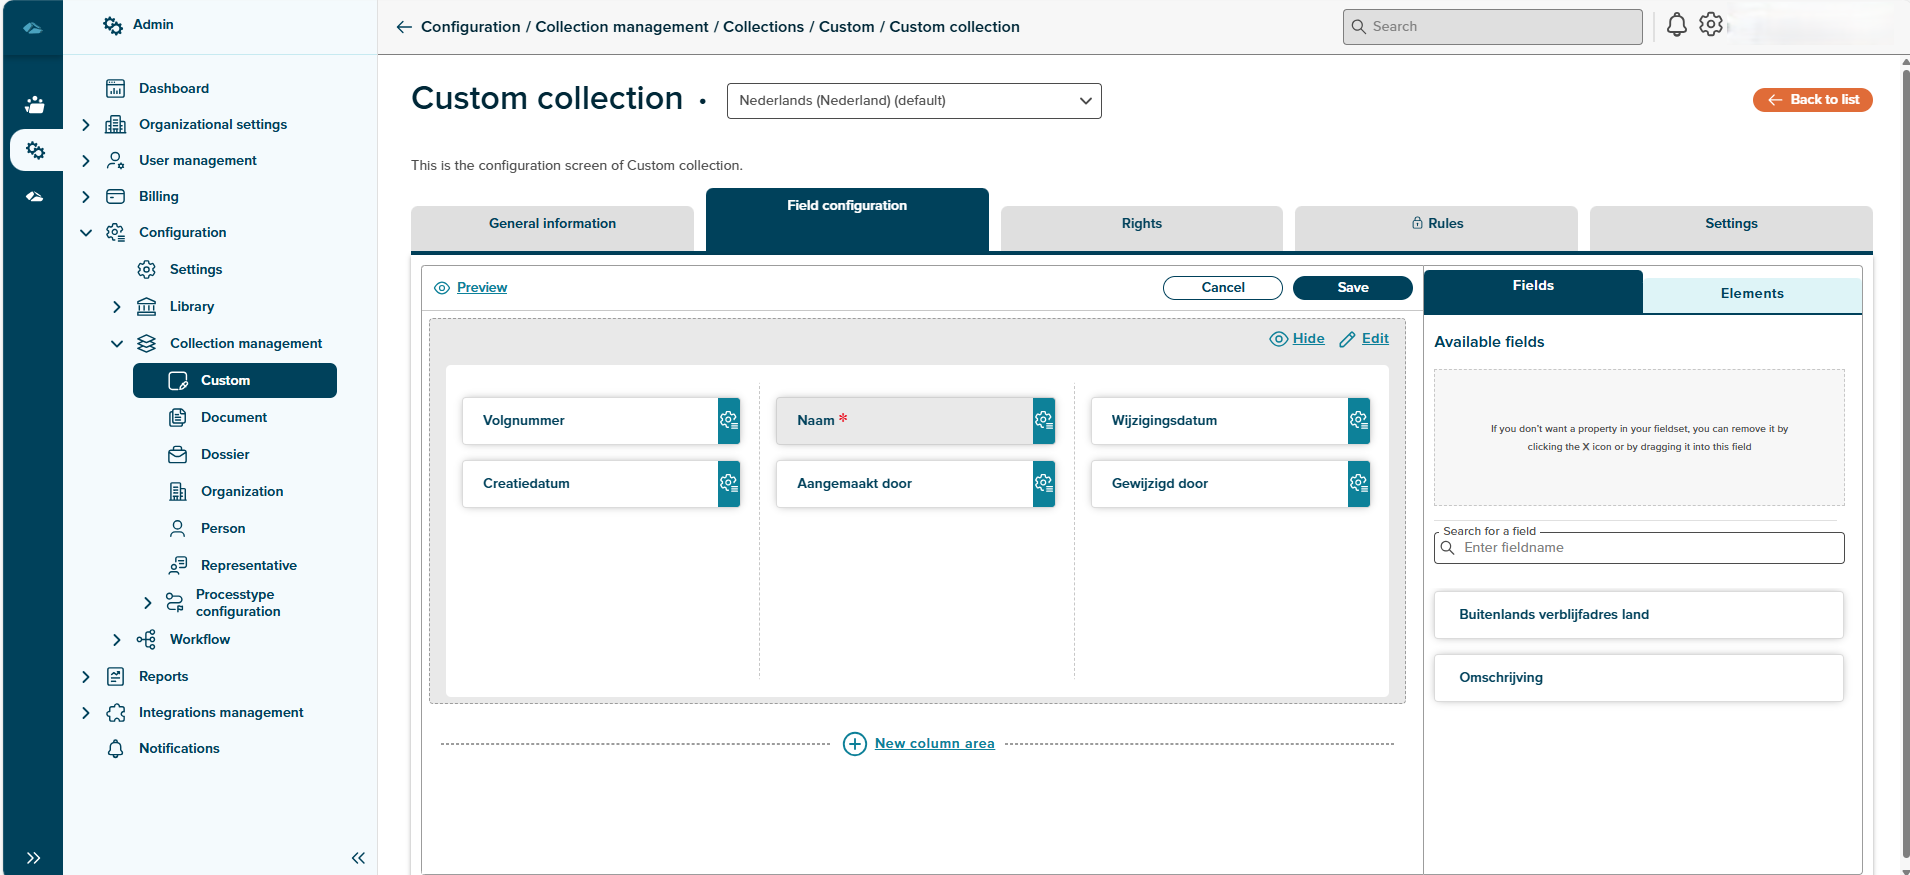The height and width of the screenshot is (875, 1910).
Task: Open settings gear on Volgnummer field
Action: pos(729,421)
